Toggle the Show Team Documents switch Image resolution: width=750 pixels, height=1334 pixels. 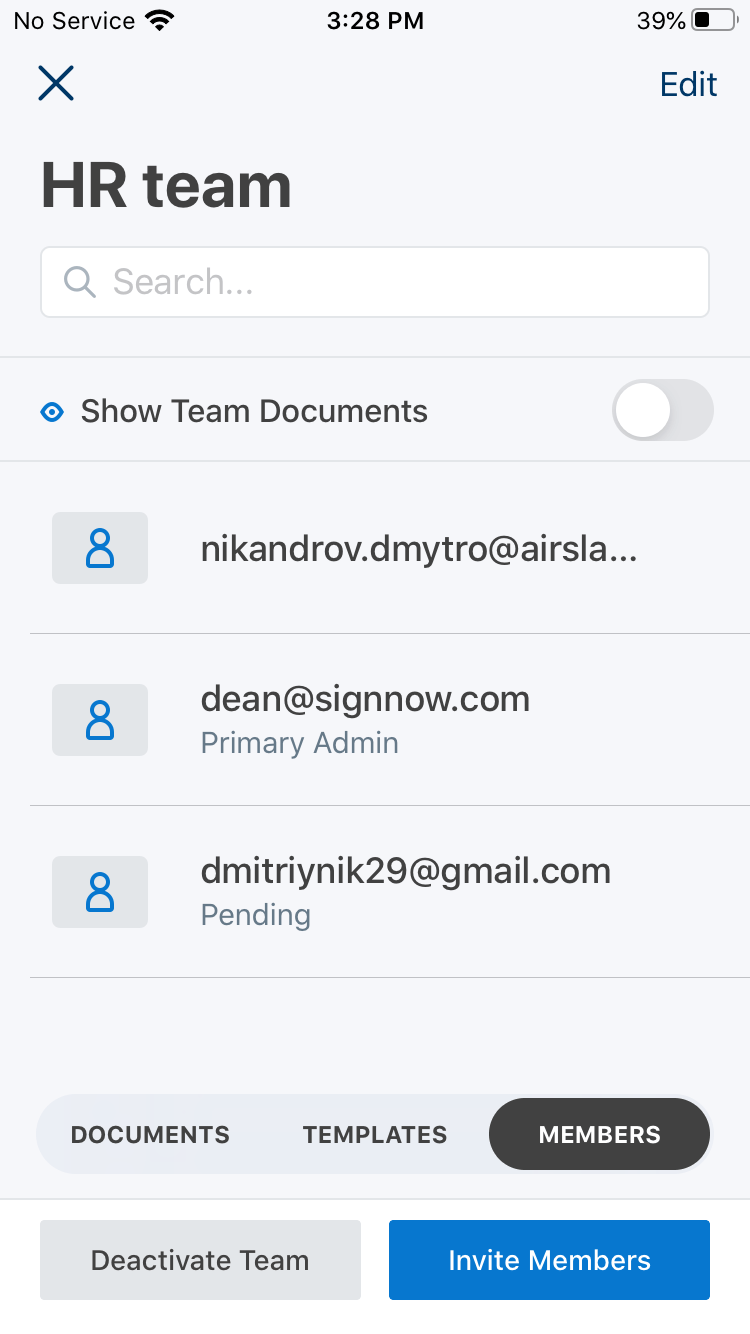click(662, 410)
